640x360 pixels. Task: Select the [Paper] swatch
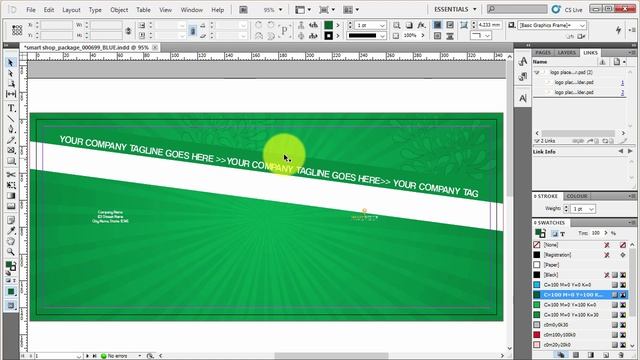[580, 265]
